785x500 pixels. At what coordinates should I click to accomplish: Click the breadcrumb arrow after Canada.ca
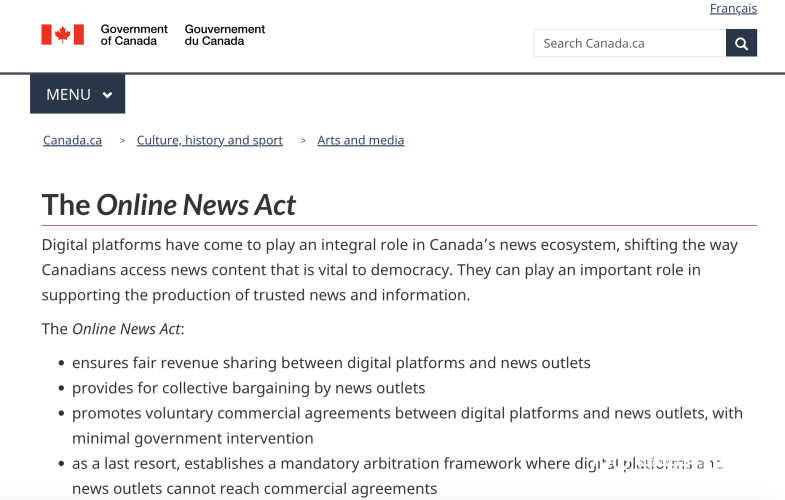(x=122, y=141)
